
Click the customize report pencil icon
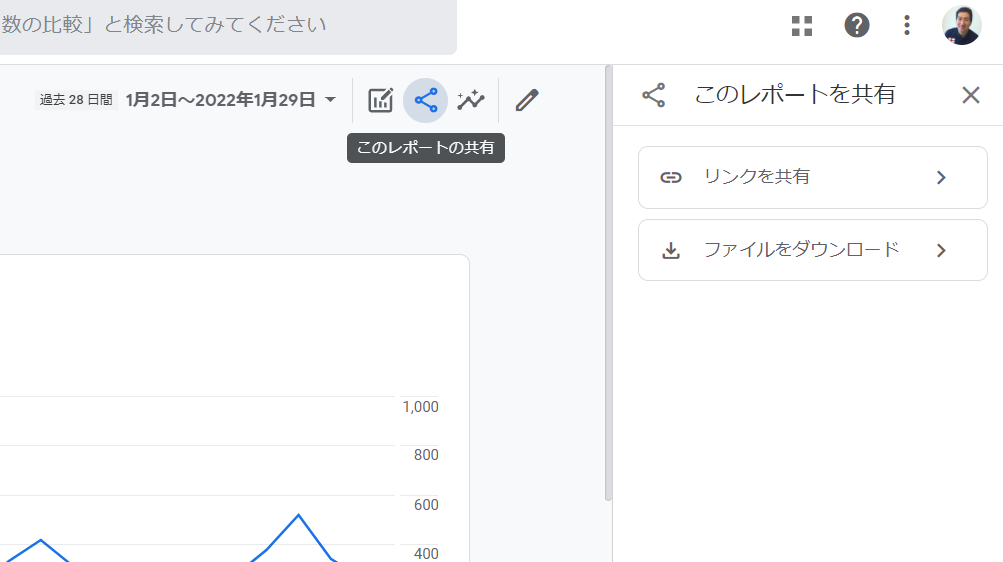[x=527, y=100]
